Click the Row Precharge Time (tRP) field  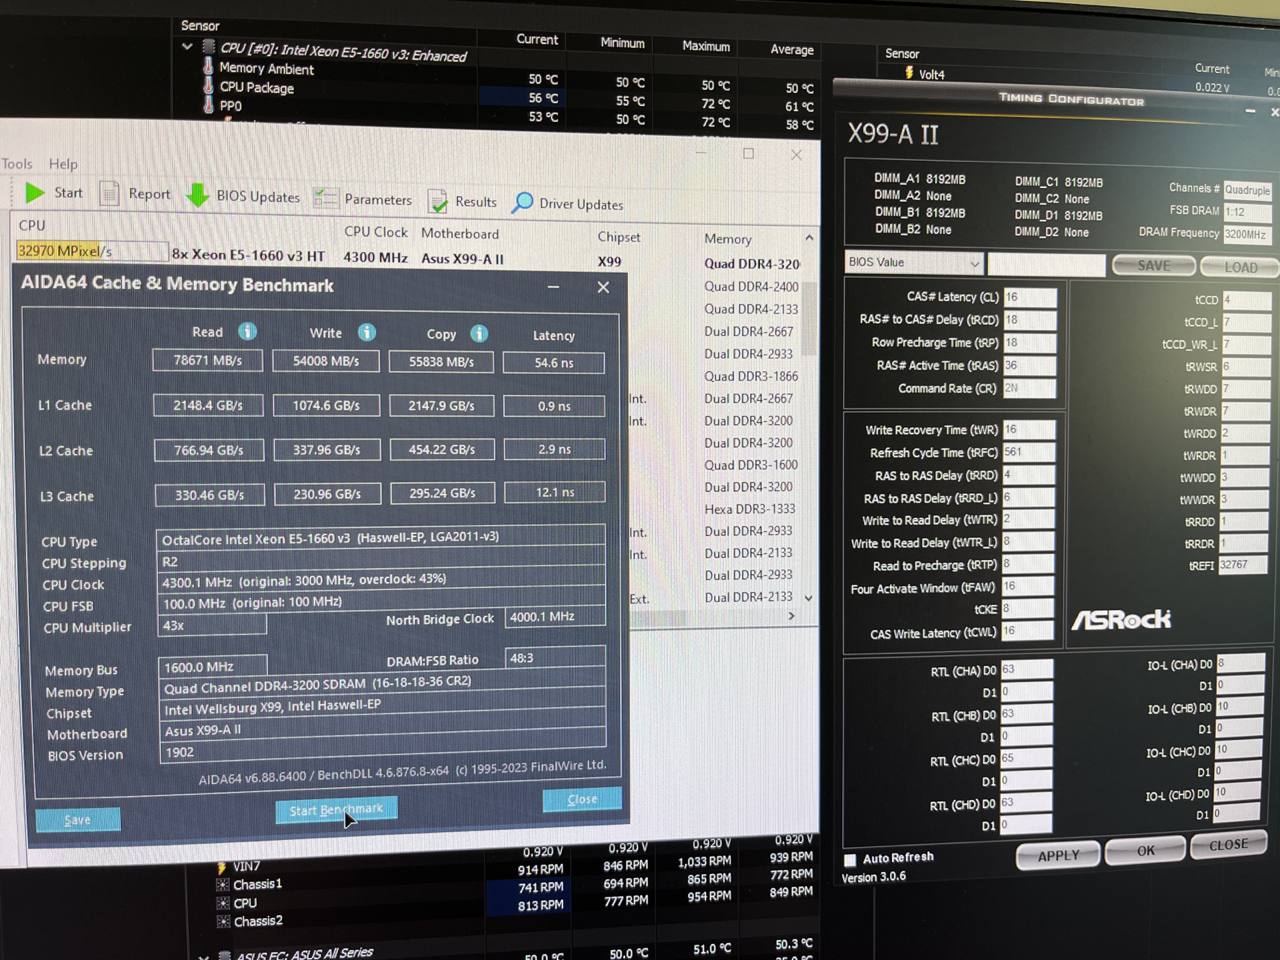tap(1029, 343)
